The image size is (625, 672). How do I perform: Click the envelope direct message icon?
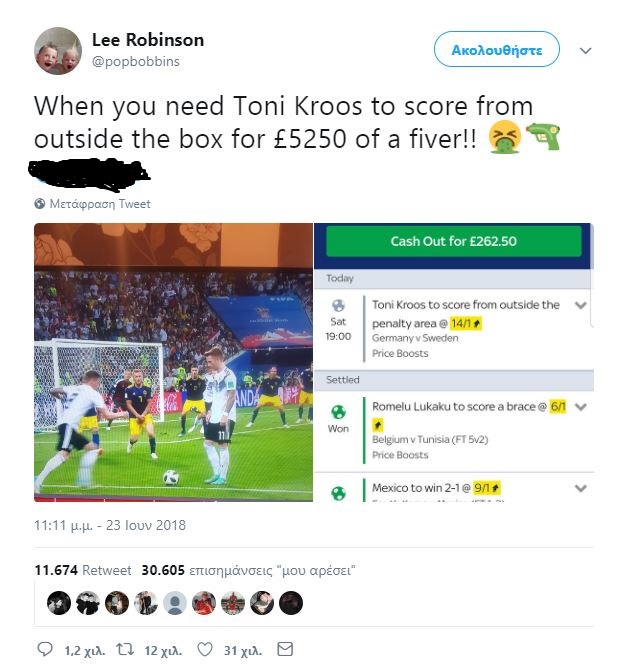[285, 649]
